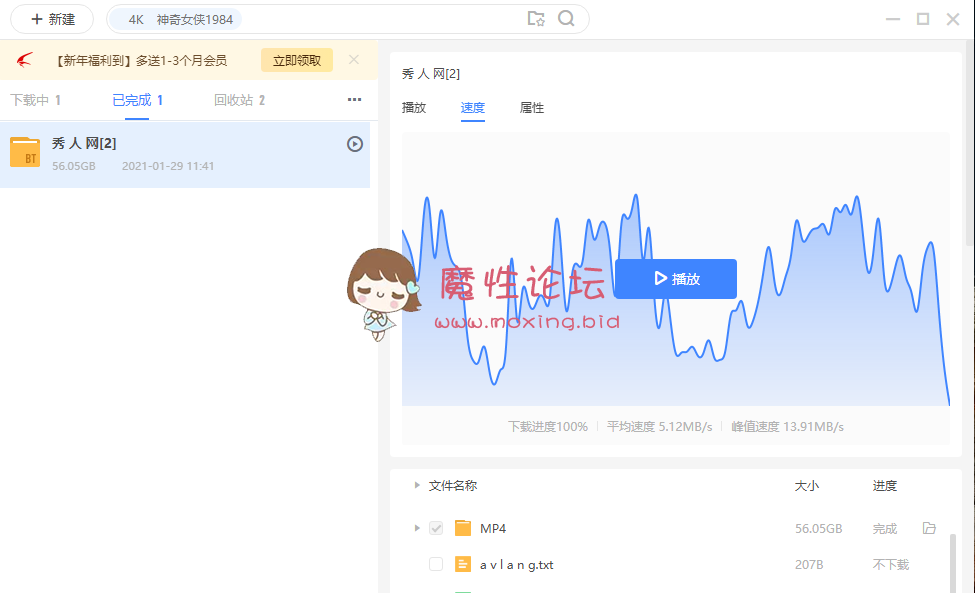Select the 秀人网[2] task title in list

click(x=84, y=144)
